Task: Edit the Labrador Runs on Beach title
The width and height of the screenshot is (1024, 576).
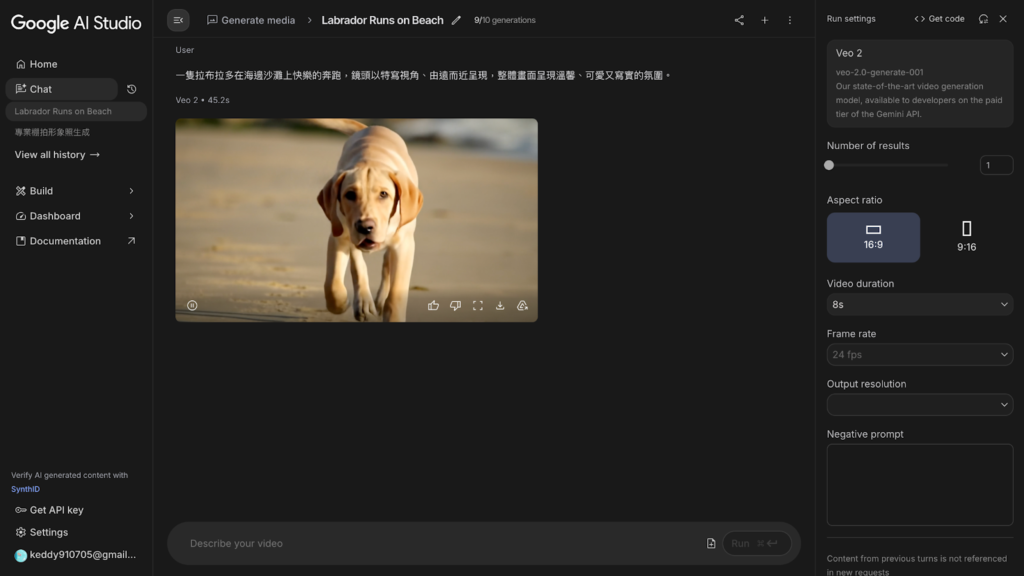Action: click(457, 20)
